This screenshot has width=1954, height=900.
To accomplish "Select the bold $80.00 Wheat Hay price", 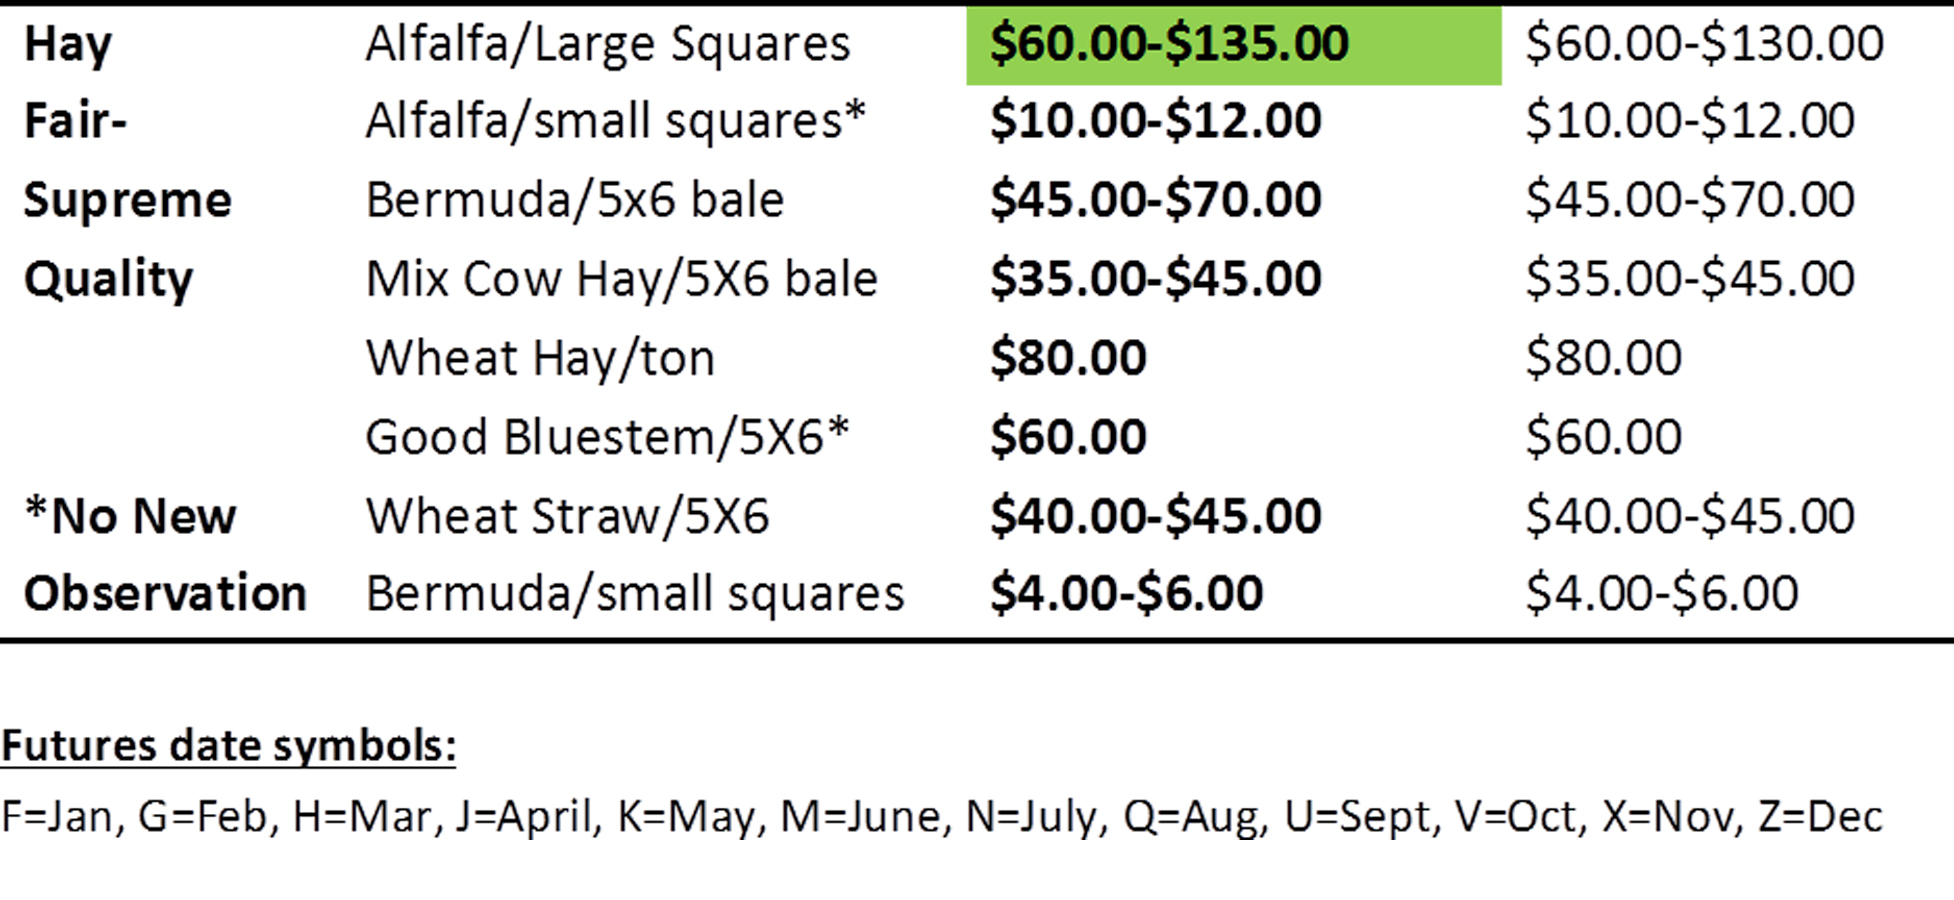I will 1068,358.
